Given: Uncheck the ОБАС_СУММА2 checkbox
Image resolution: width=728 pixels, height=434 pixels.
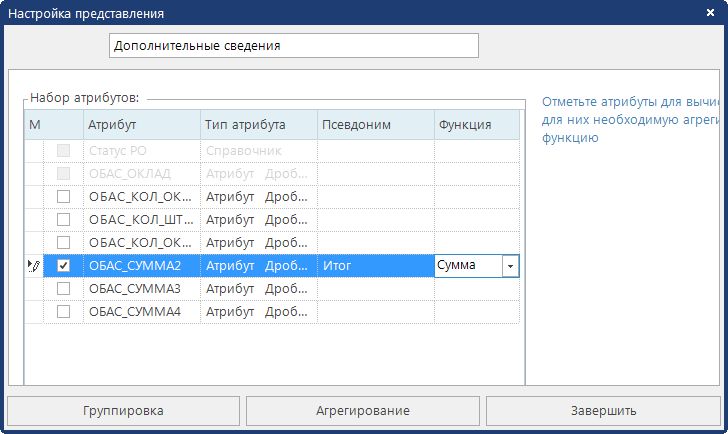Looking at the screenshot, I should click(x=64, y=266).
